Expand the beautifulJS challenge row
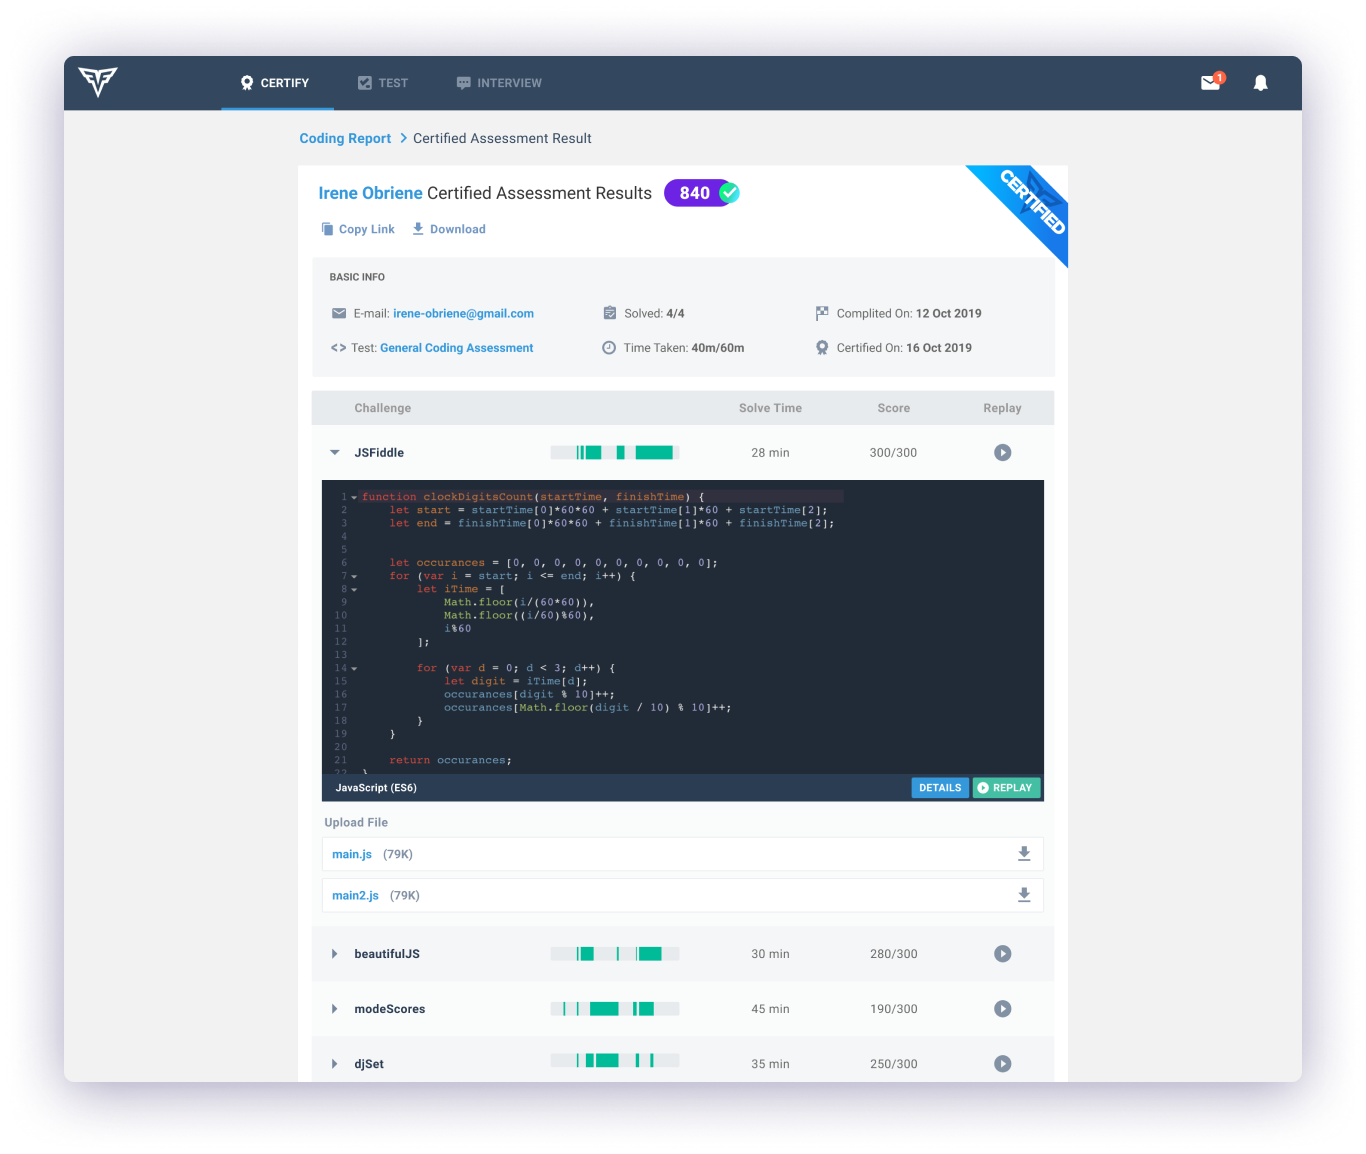This screenshot has height=1154, width=1366. [335, 954]
